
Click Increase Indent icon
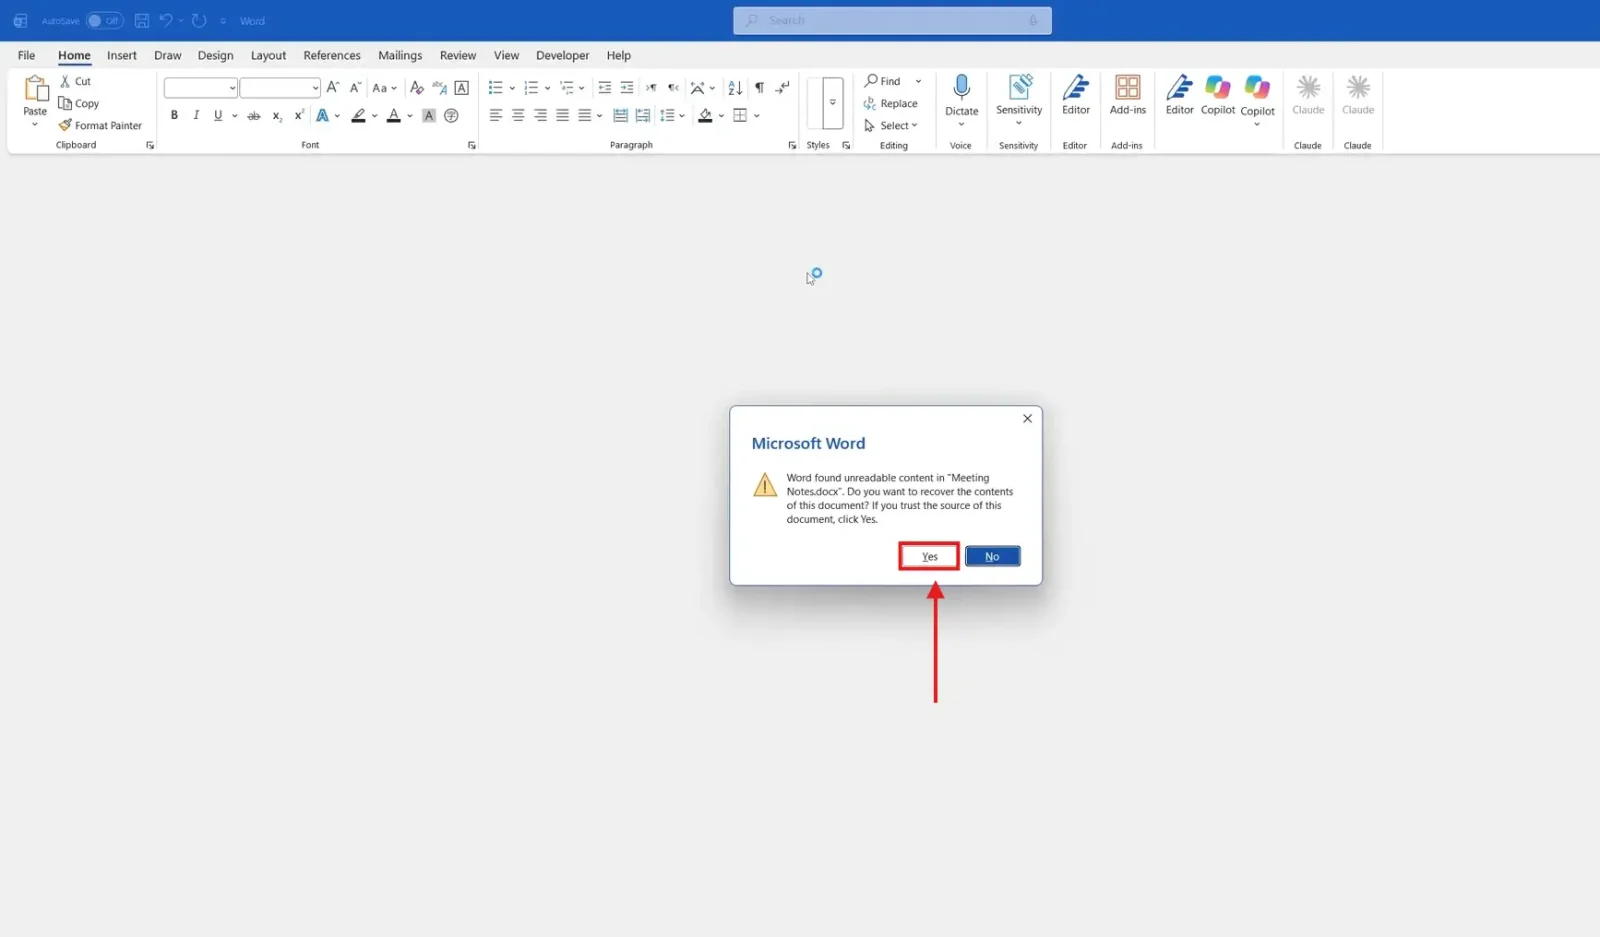click(627, 88)
